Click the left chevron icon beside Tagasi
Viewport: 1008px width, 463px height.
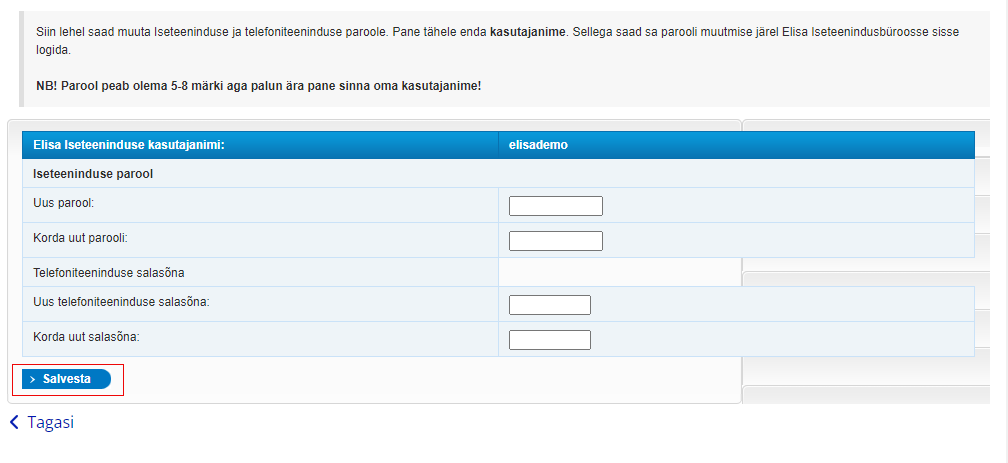tap(14, 423)
